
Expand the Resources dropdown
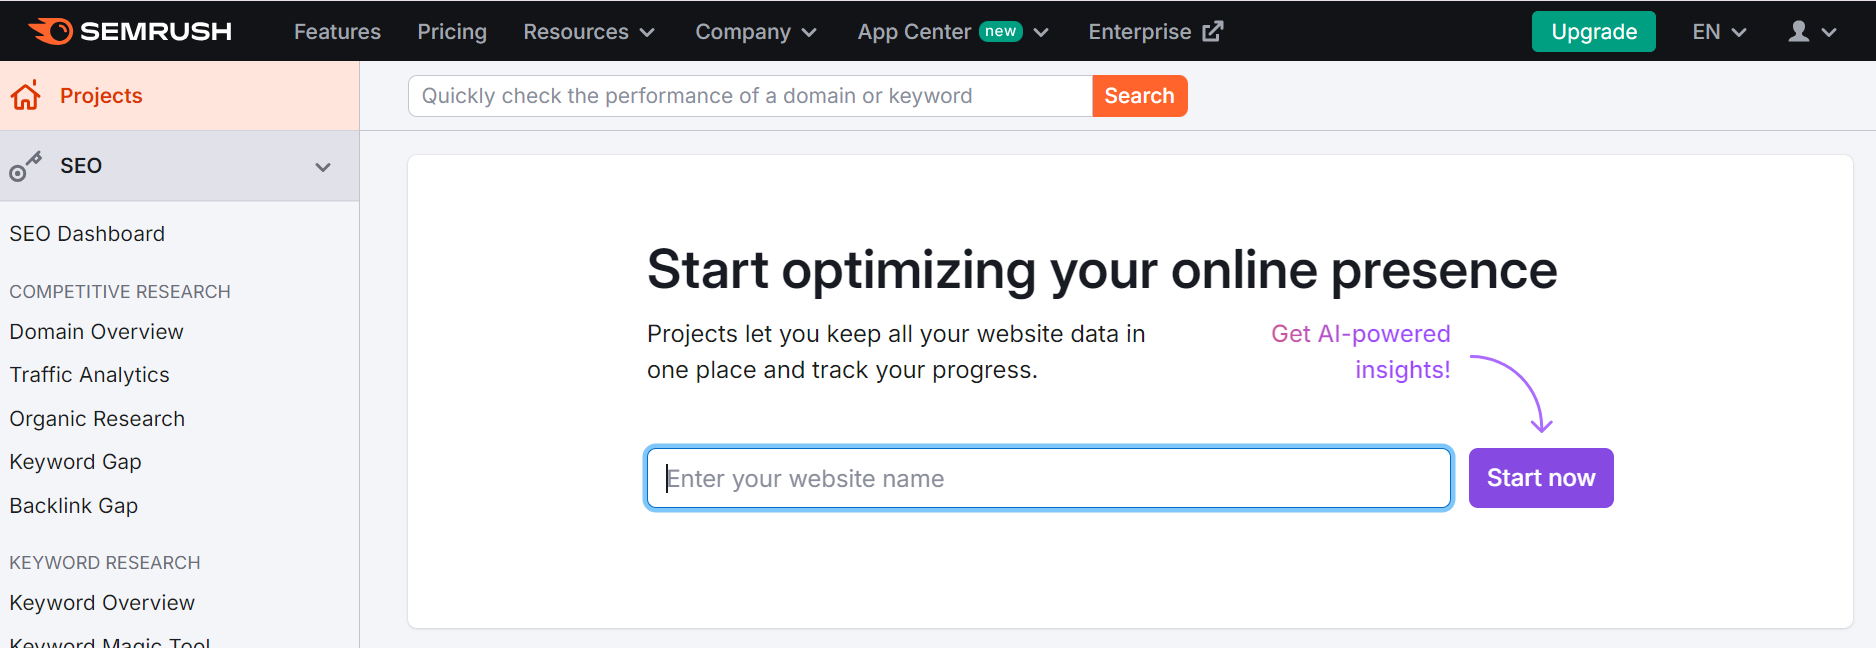pyautogui.click(x=589, y=32)
